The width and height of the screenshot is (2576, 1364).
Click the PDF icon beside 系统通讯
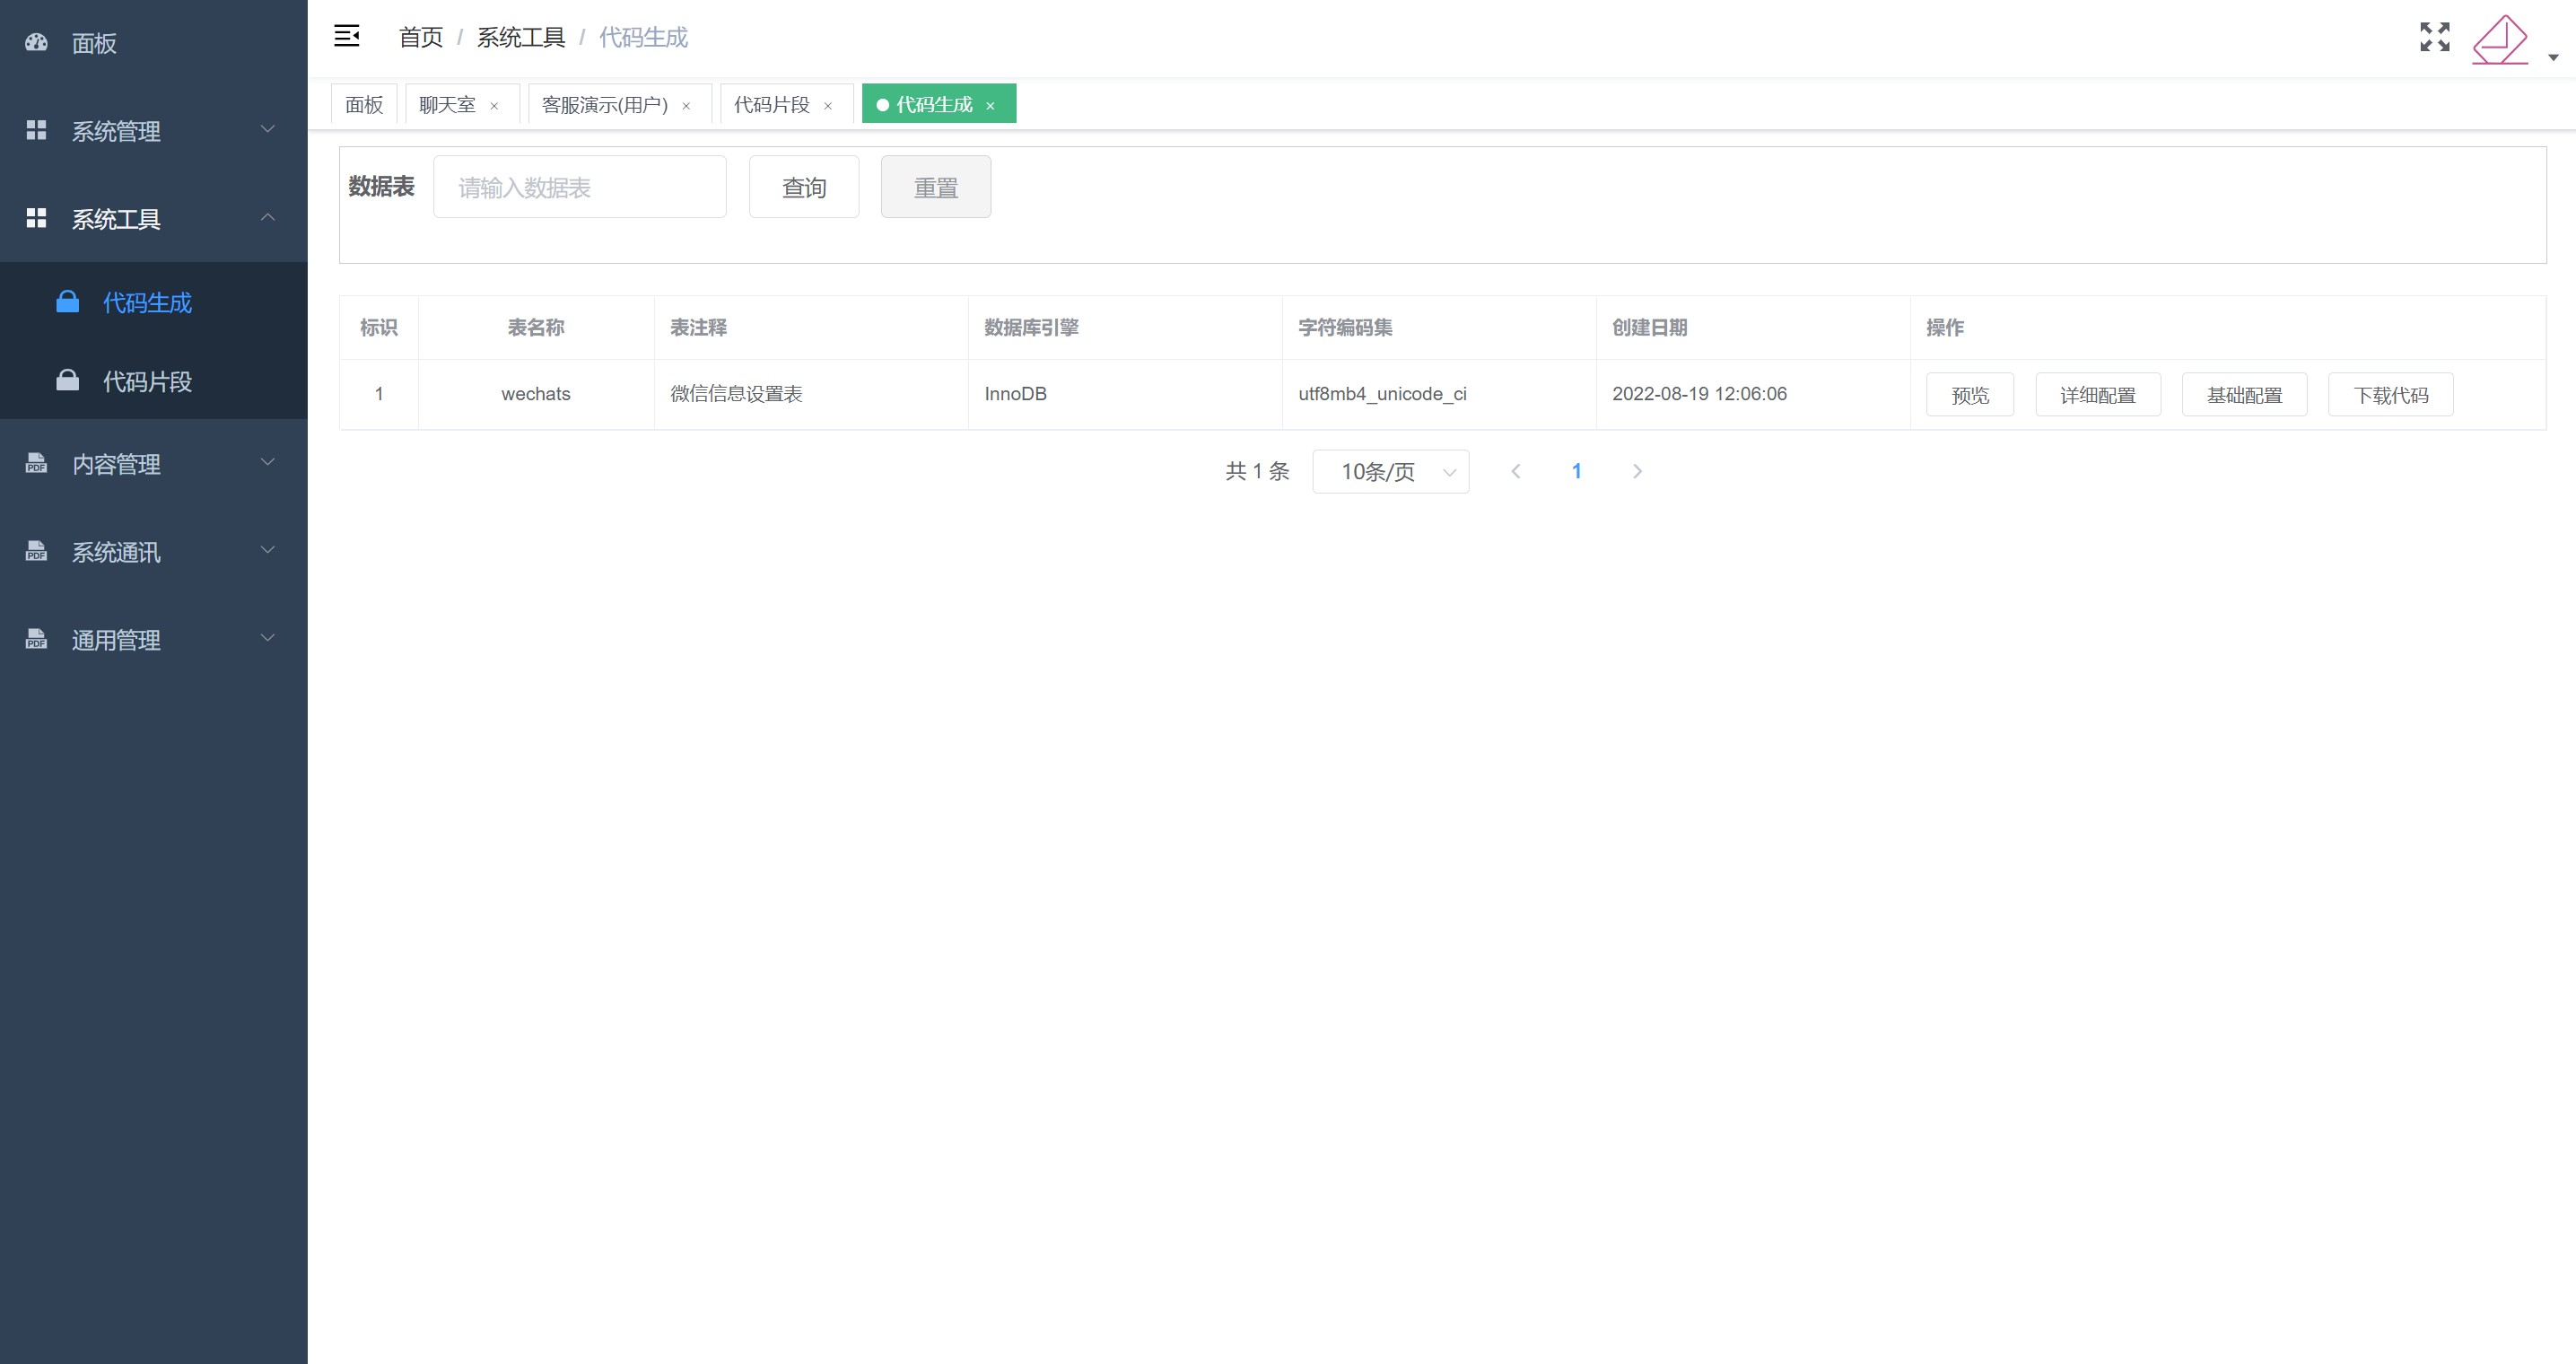[36, 551]
